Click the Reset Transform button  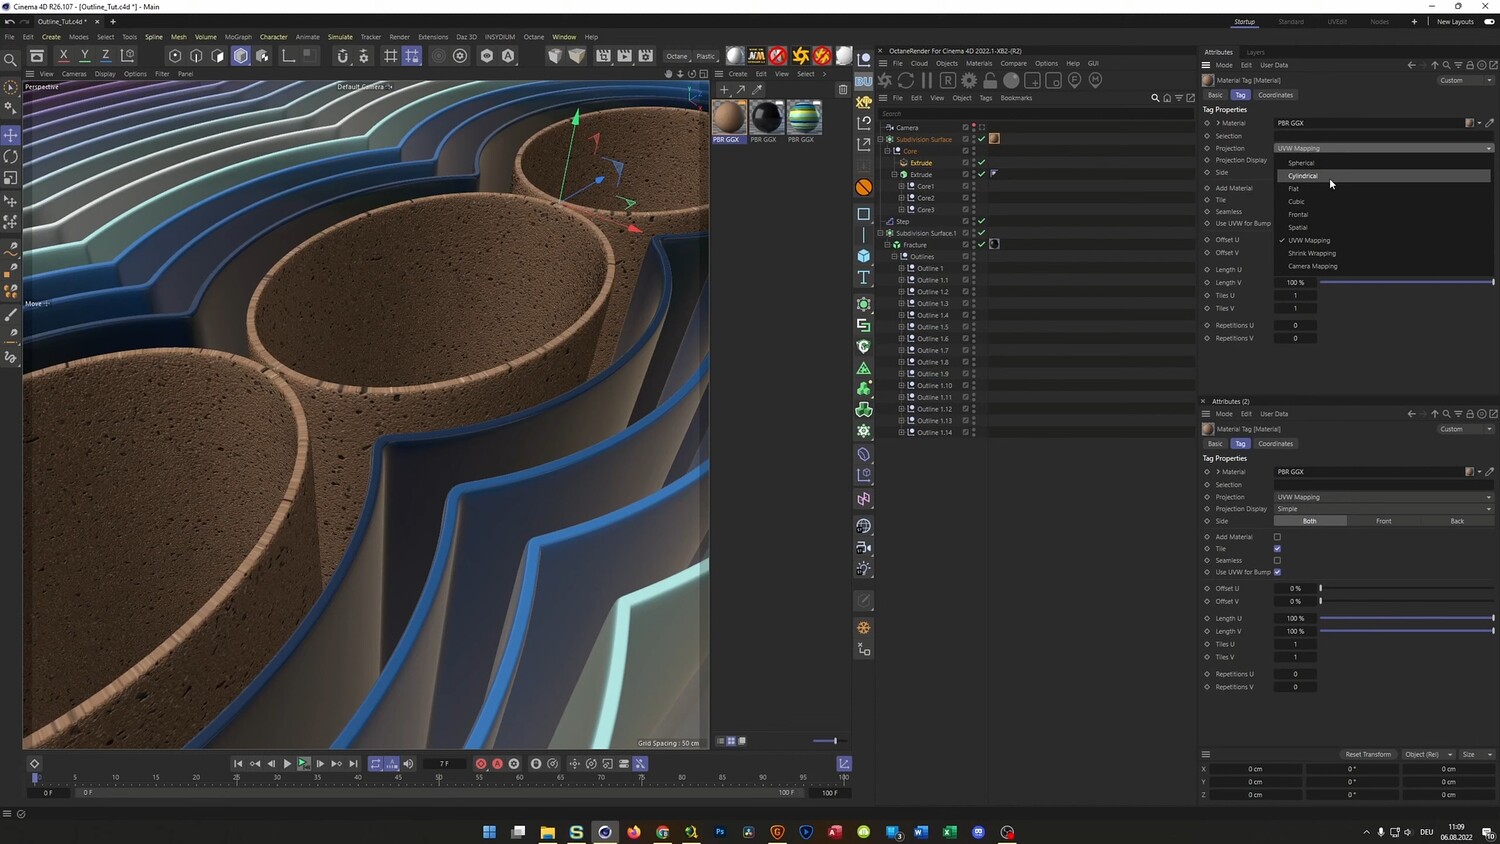(1367, 754)
